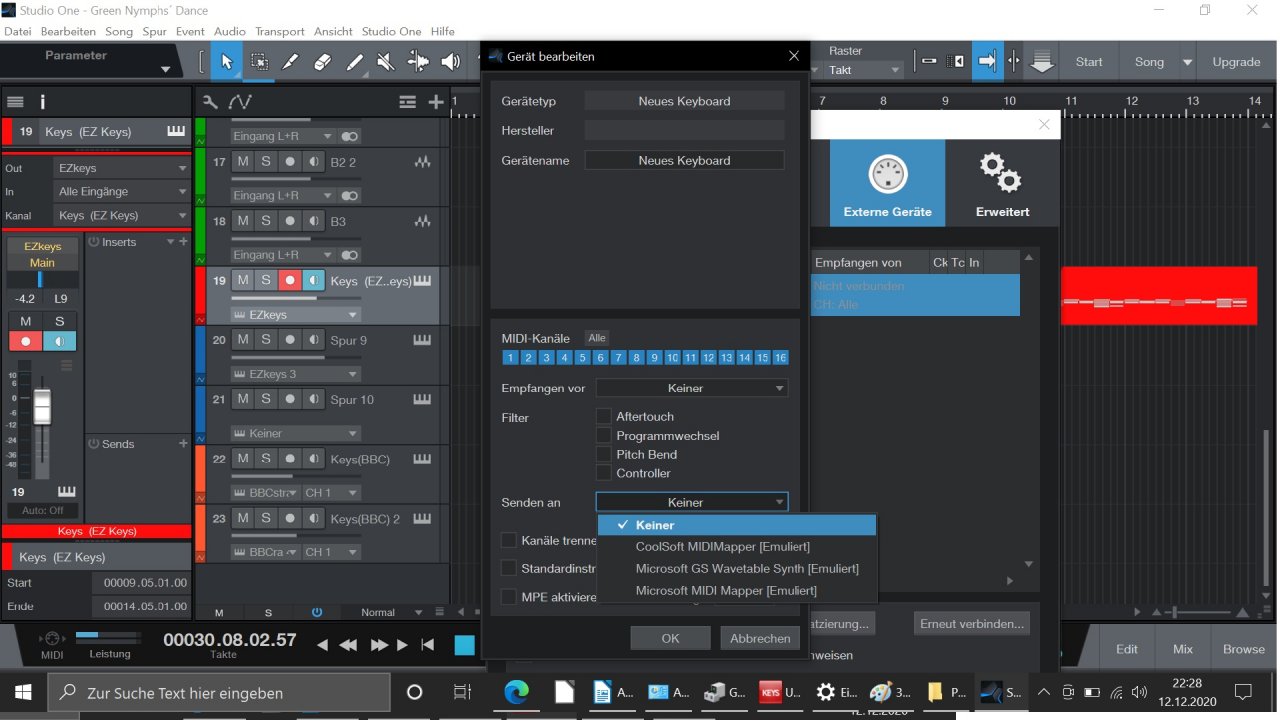Check the MPE aktivieren checkbox
Viewport: 1280px width, 724px height.
click(509, 597)
